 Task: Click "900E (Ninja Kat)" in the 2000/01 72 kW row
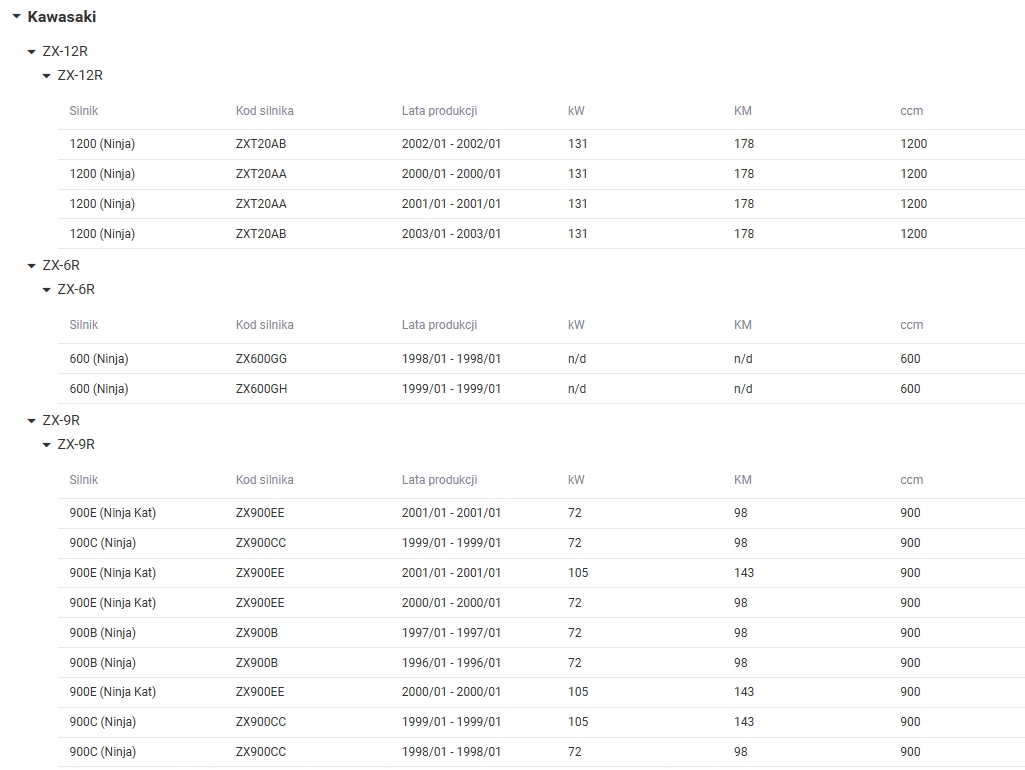[x=112, y=603]
